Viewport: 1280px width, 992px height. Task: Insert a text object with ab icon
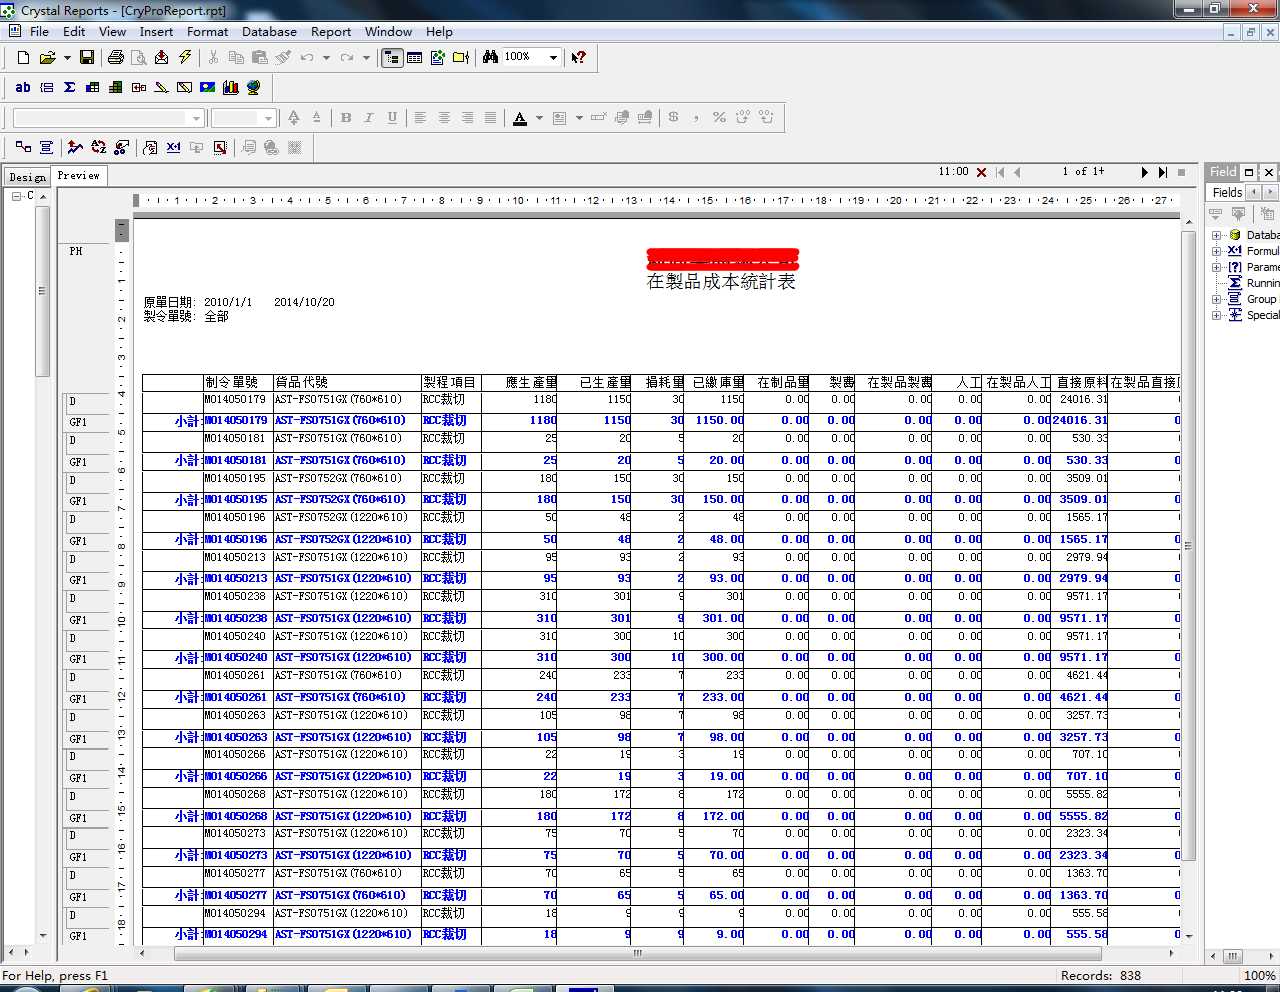click(x=23, y=87)
